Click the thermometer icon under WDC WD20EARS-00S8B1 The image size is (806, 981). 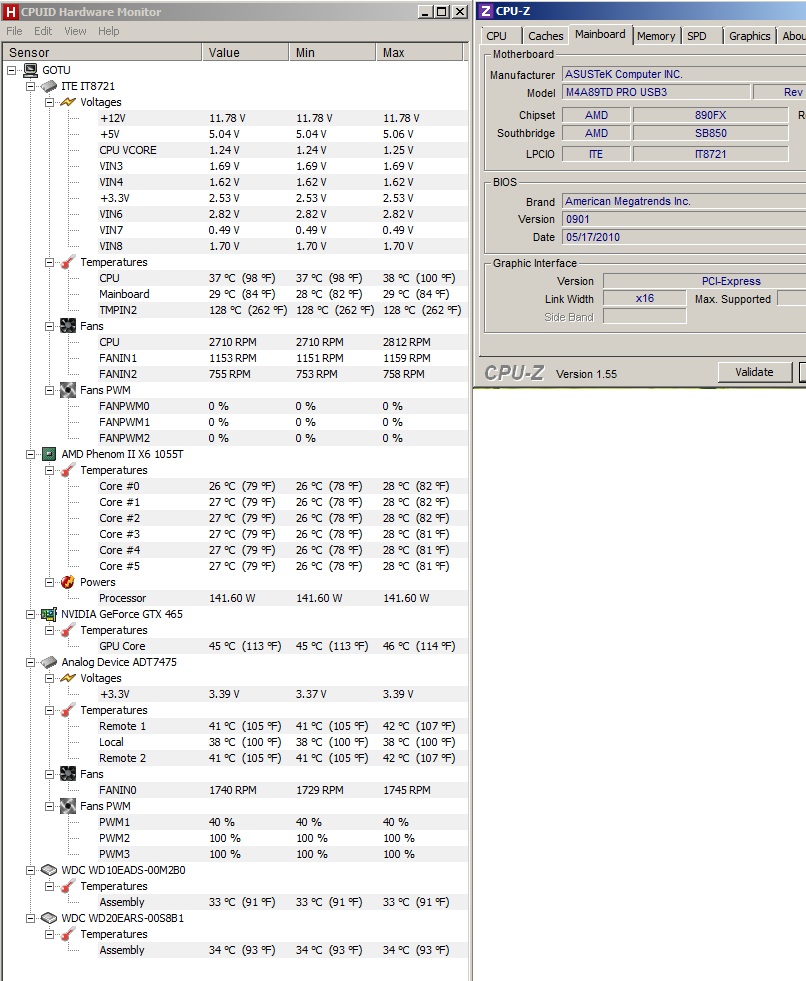[x=68, y=934]
